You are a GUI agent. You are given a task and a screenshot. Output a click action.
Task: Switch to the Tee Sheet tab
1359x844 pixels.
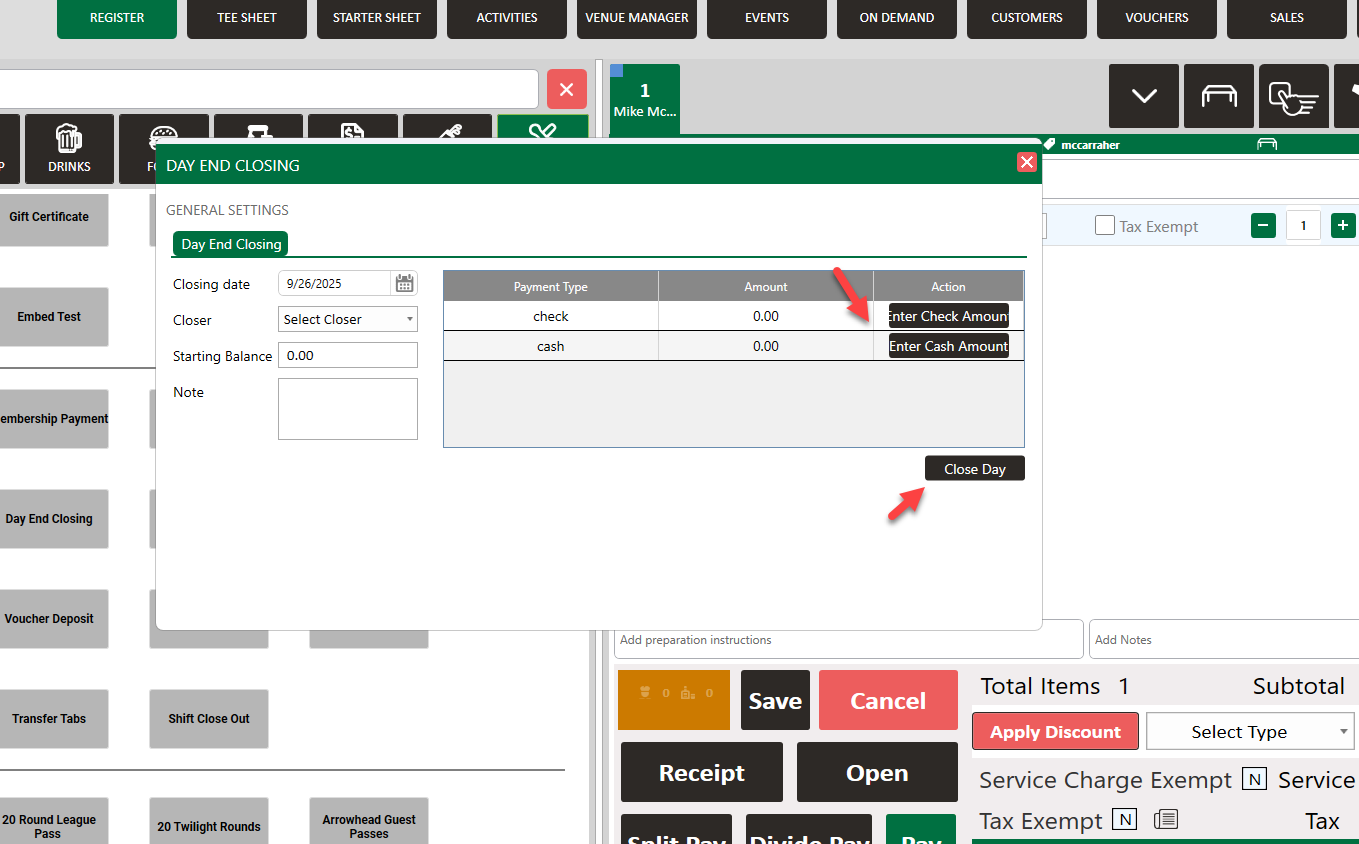tap(246, 18)
